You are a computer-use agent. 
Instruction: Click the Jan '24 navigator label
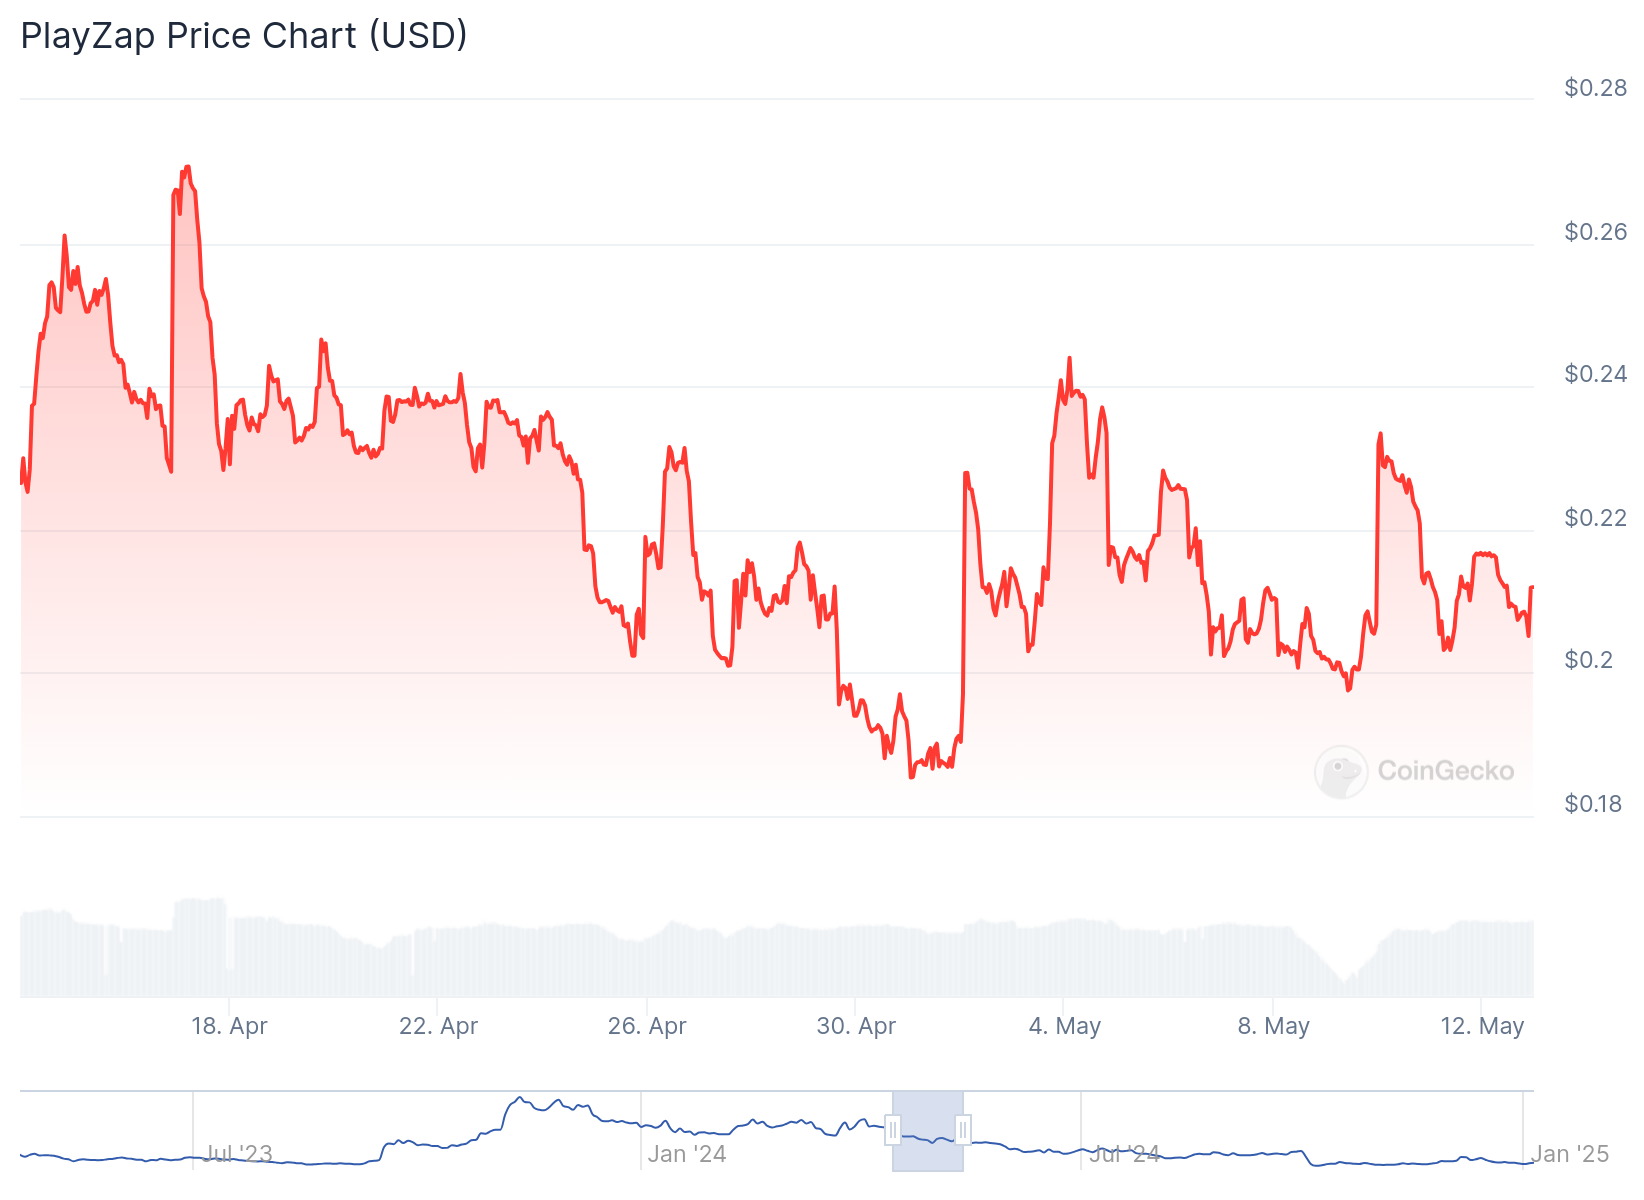(686, 1154)
